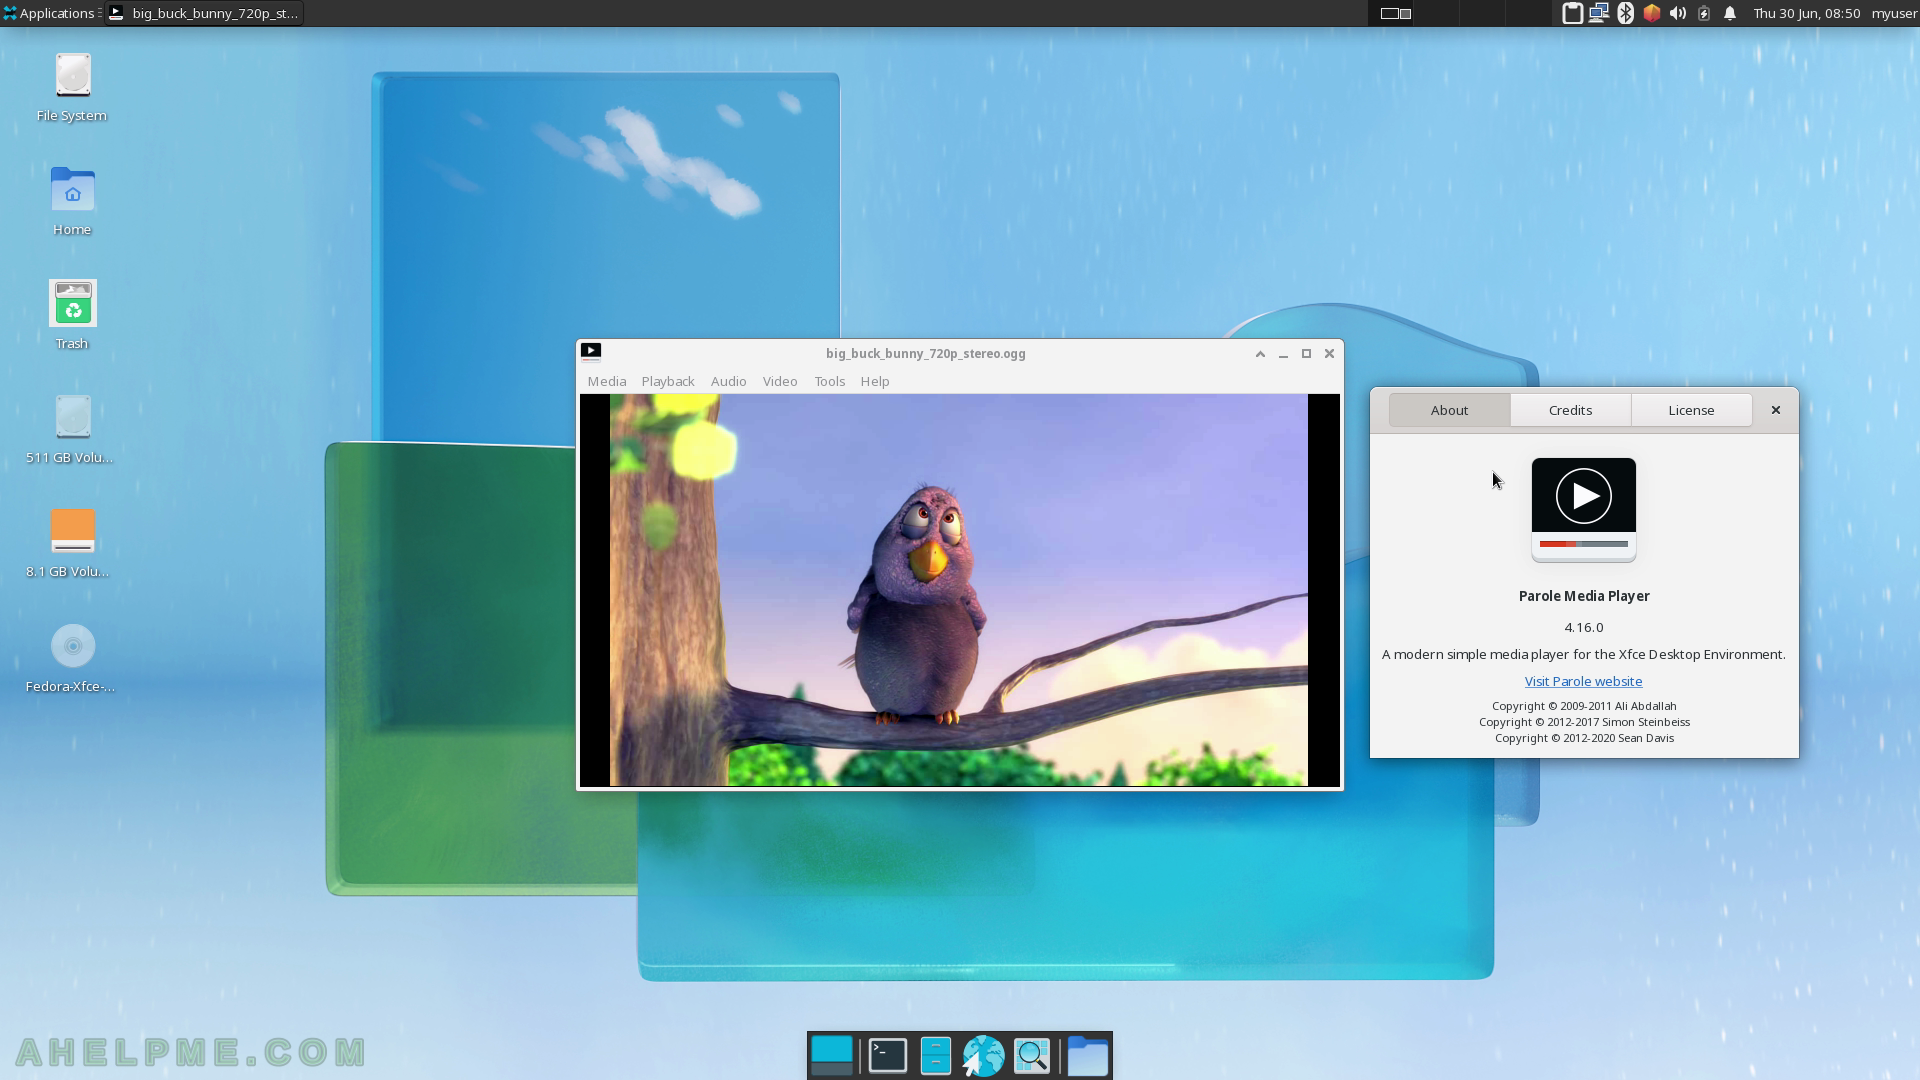Select the 511 GB Volume desktop icon
This screenshot has width=1920, height=1080.
[70, 430]
